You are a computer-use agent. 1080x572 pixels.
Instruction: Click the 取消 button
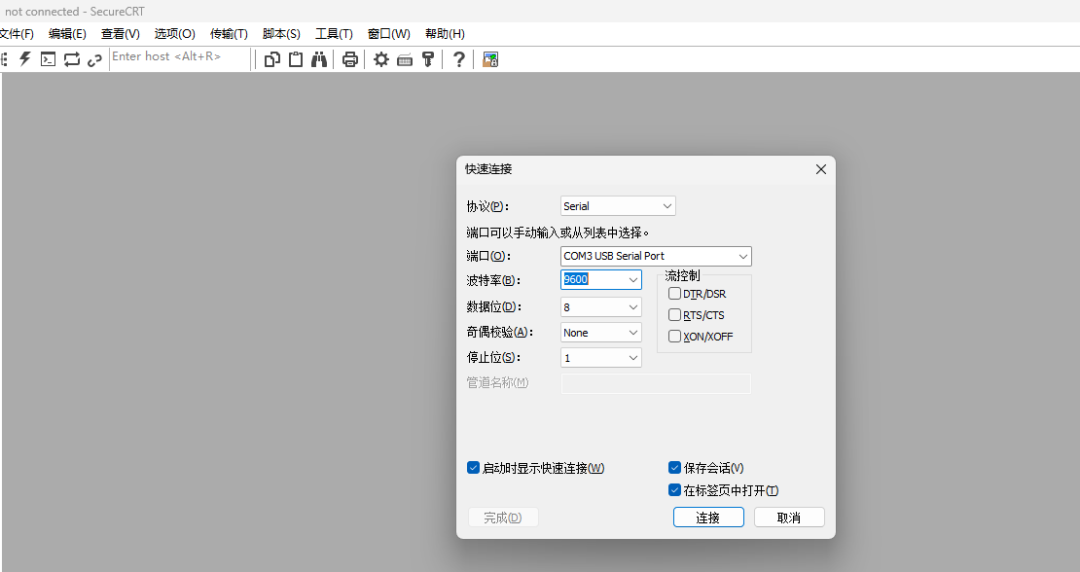tap(789, 518)
